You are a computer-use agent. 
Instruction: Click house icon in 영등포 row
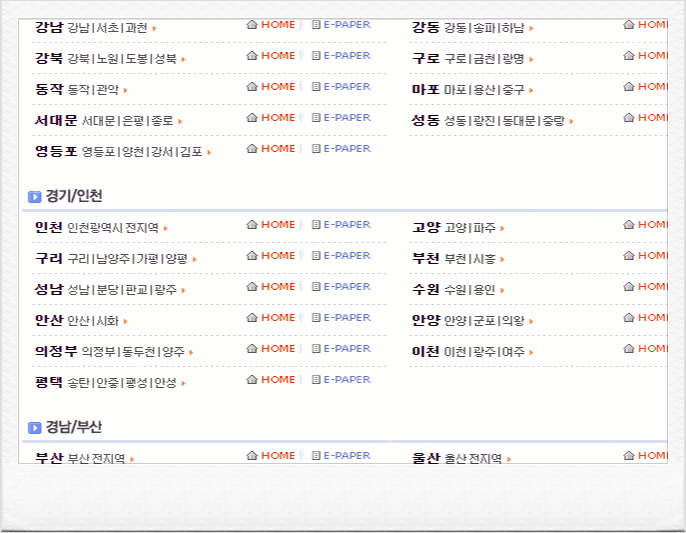(x=252, y=149)
